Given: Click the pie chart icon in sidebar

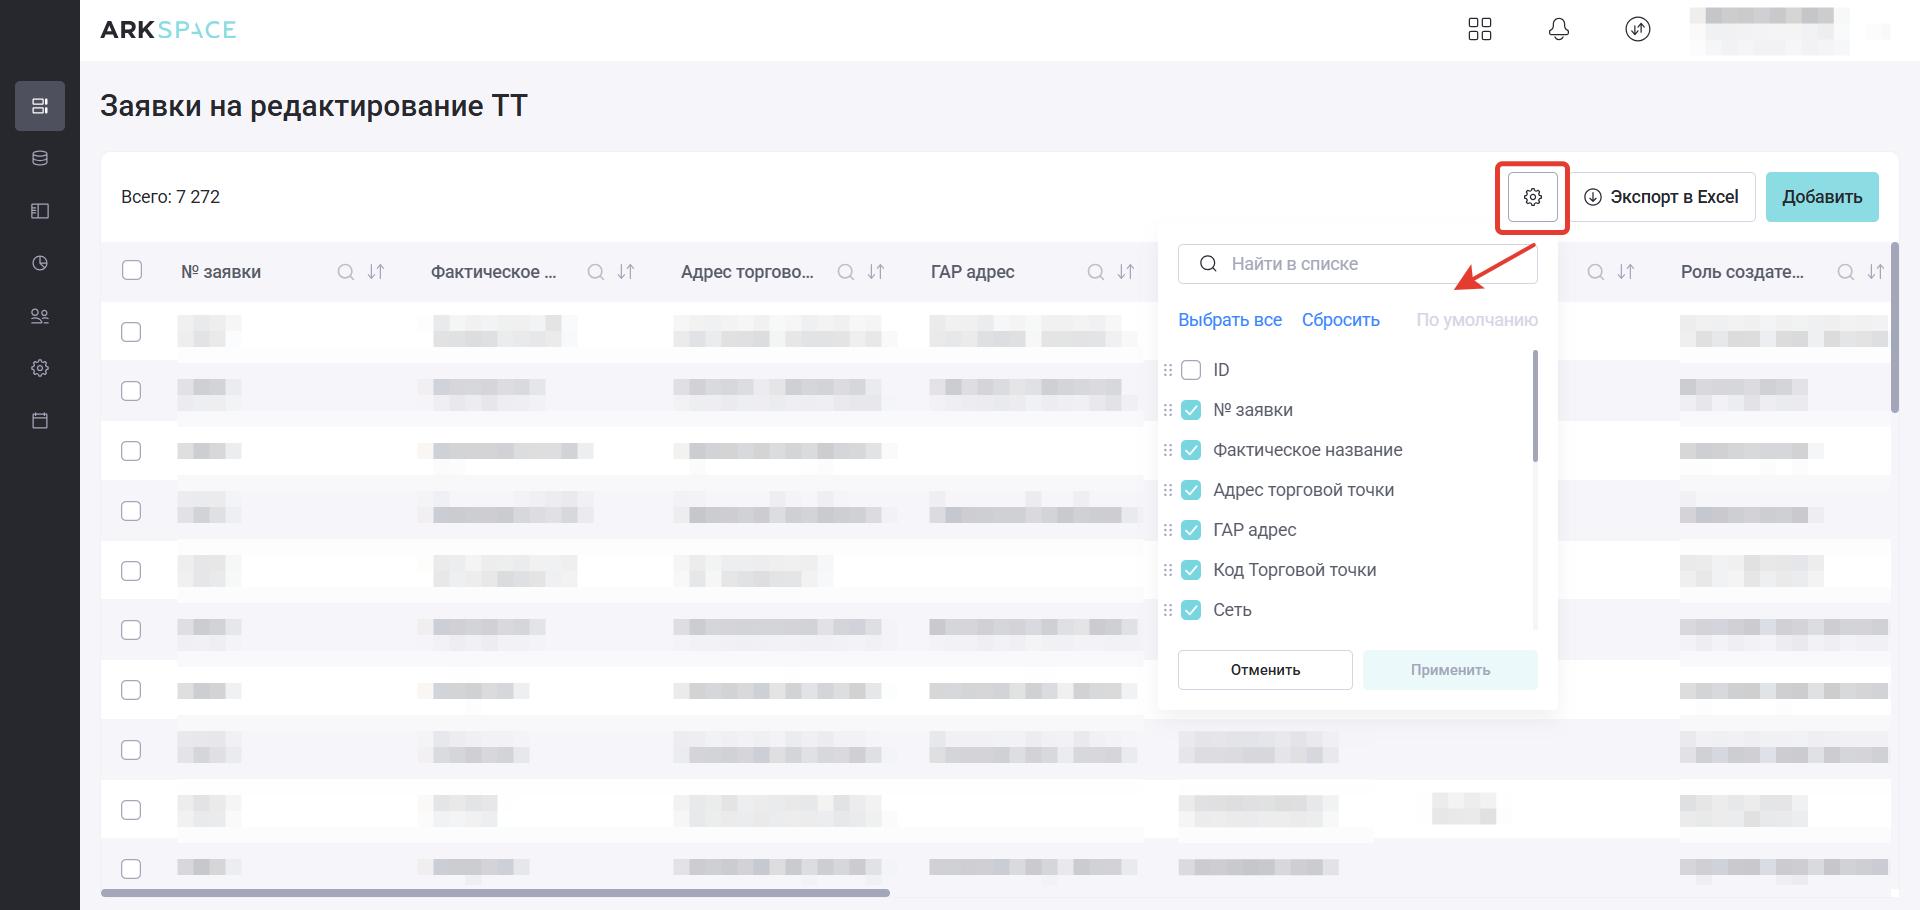Looking at the screenshot, I should pos(40,263).
